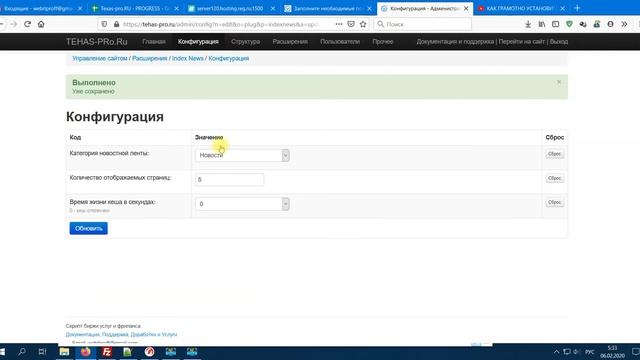Open Документация и поддержка link

pyautogui.click(x=455, y=42)
